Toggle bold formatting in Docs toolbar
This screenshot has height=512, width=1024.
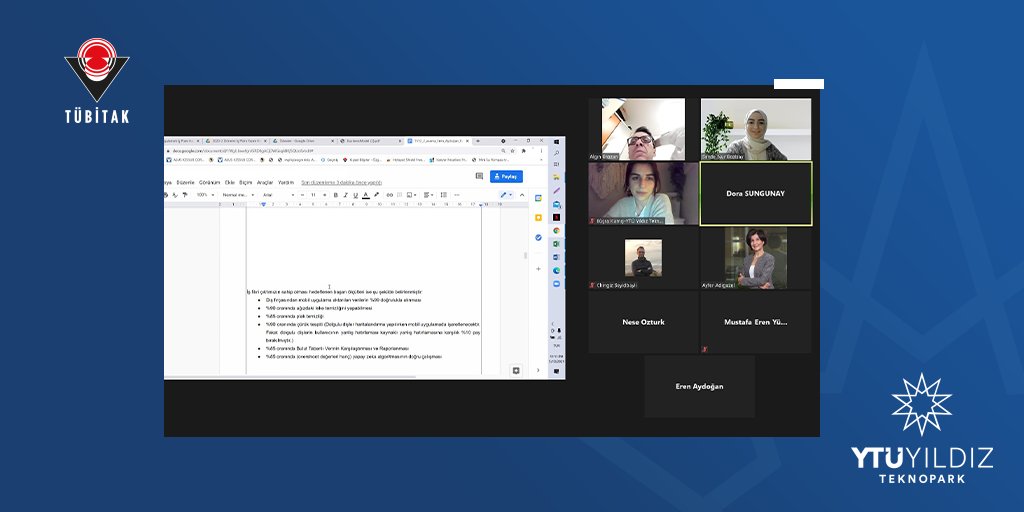(336, 195)
